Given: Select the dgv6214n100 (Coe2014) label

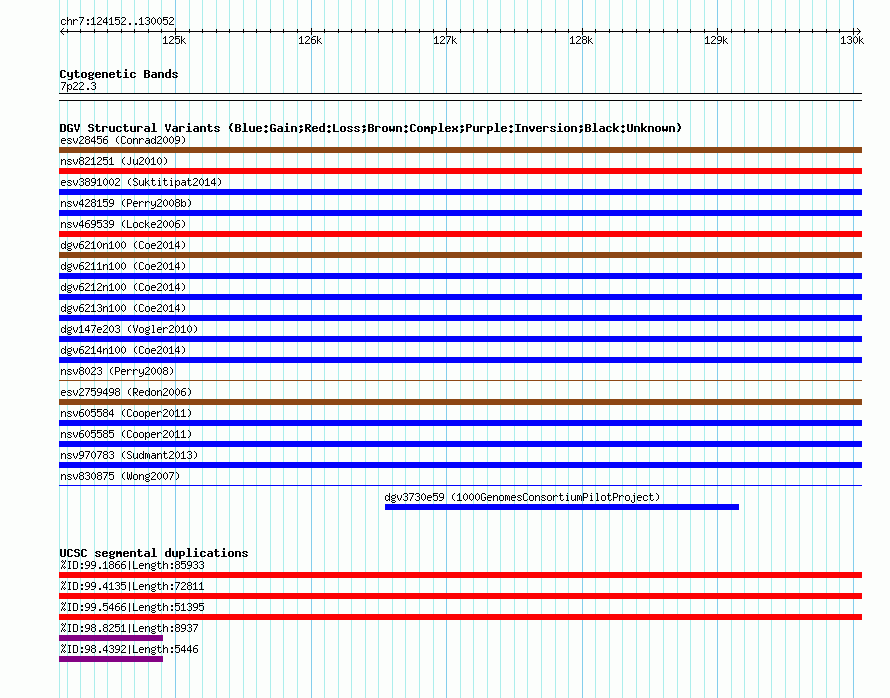Looking at the screenshot, I should click(123, 350).
